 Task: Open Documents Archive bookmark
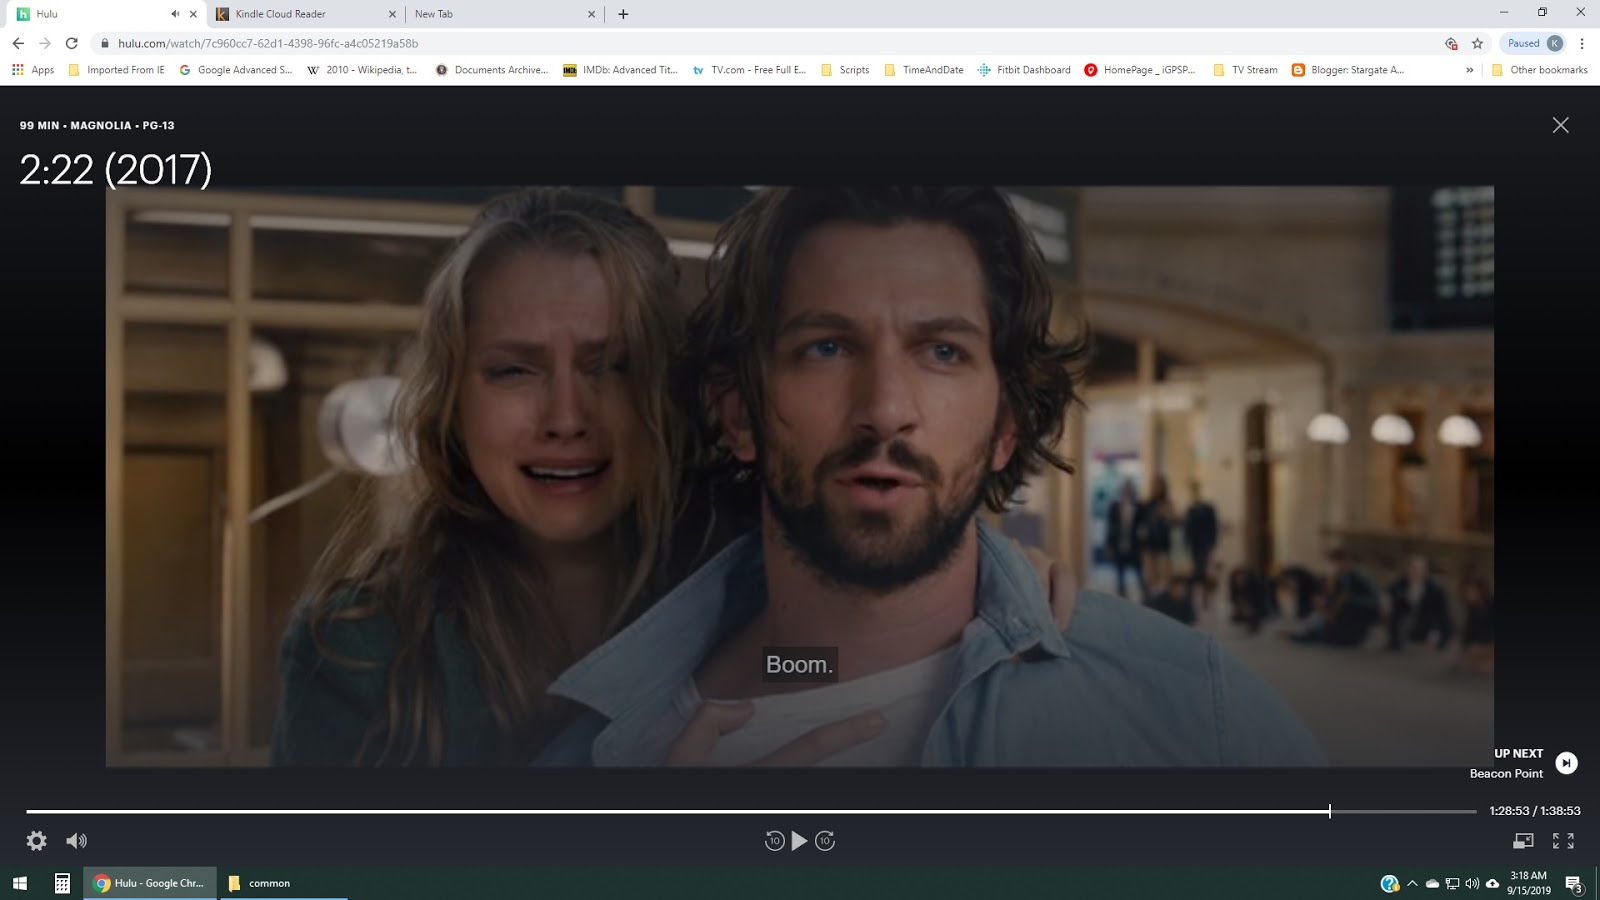[492, 70]
